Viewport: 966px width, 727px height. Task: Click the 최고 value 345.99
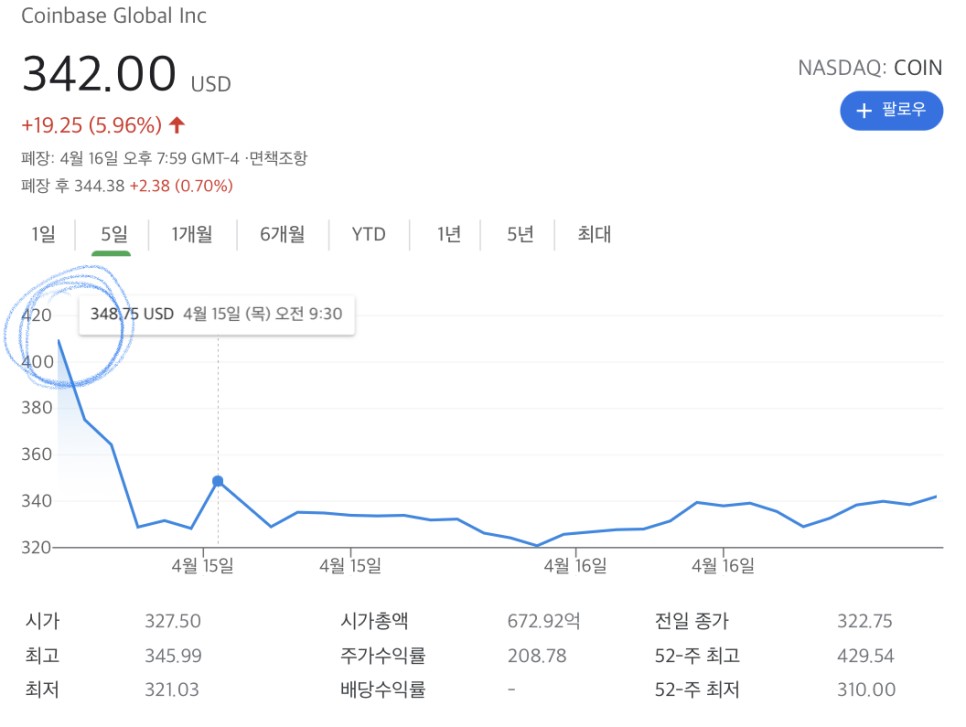(x=173, y=656)
